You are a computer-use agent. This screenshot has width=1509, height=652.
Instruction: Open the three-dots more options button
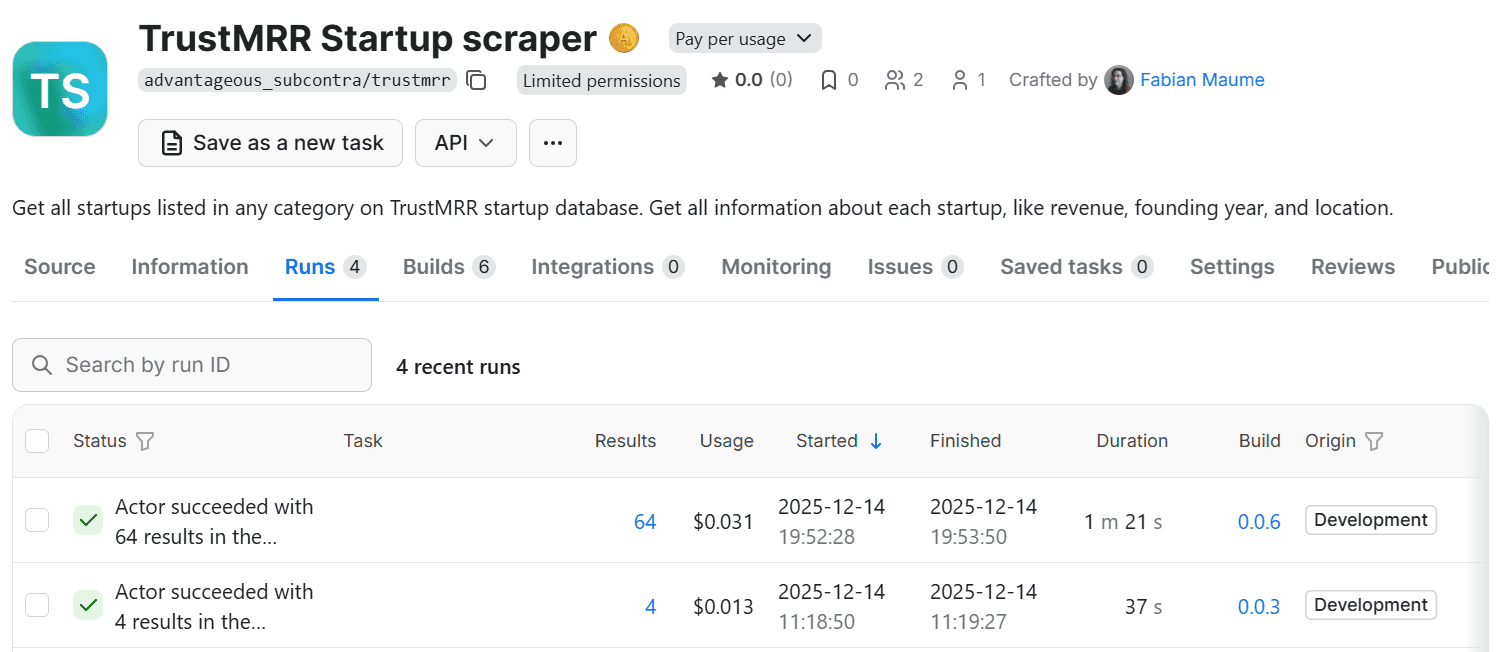(553, 143)
